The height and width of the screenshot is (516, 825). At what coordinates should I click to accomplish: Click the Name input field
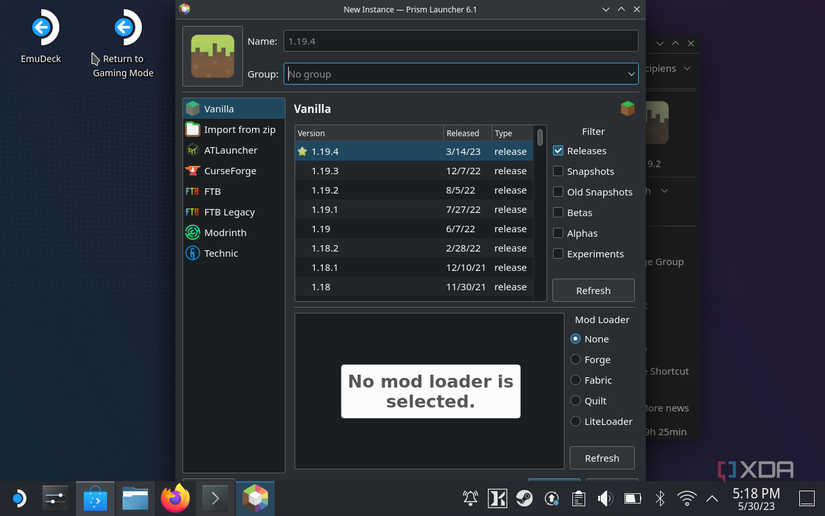[x=461, y=41]
